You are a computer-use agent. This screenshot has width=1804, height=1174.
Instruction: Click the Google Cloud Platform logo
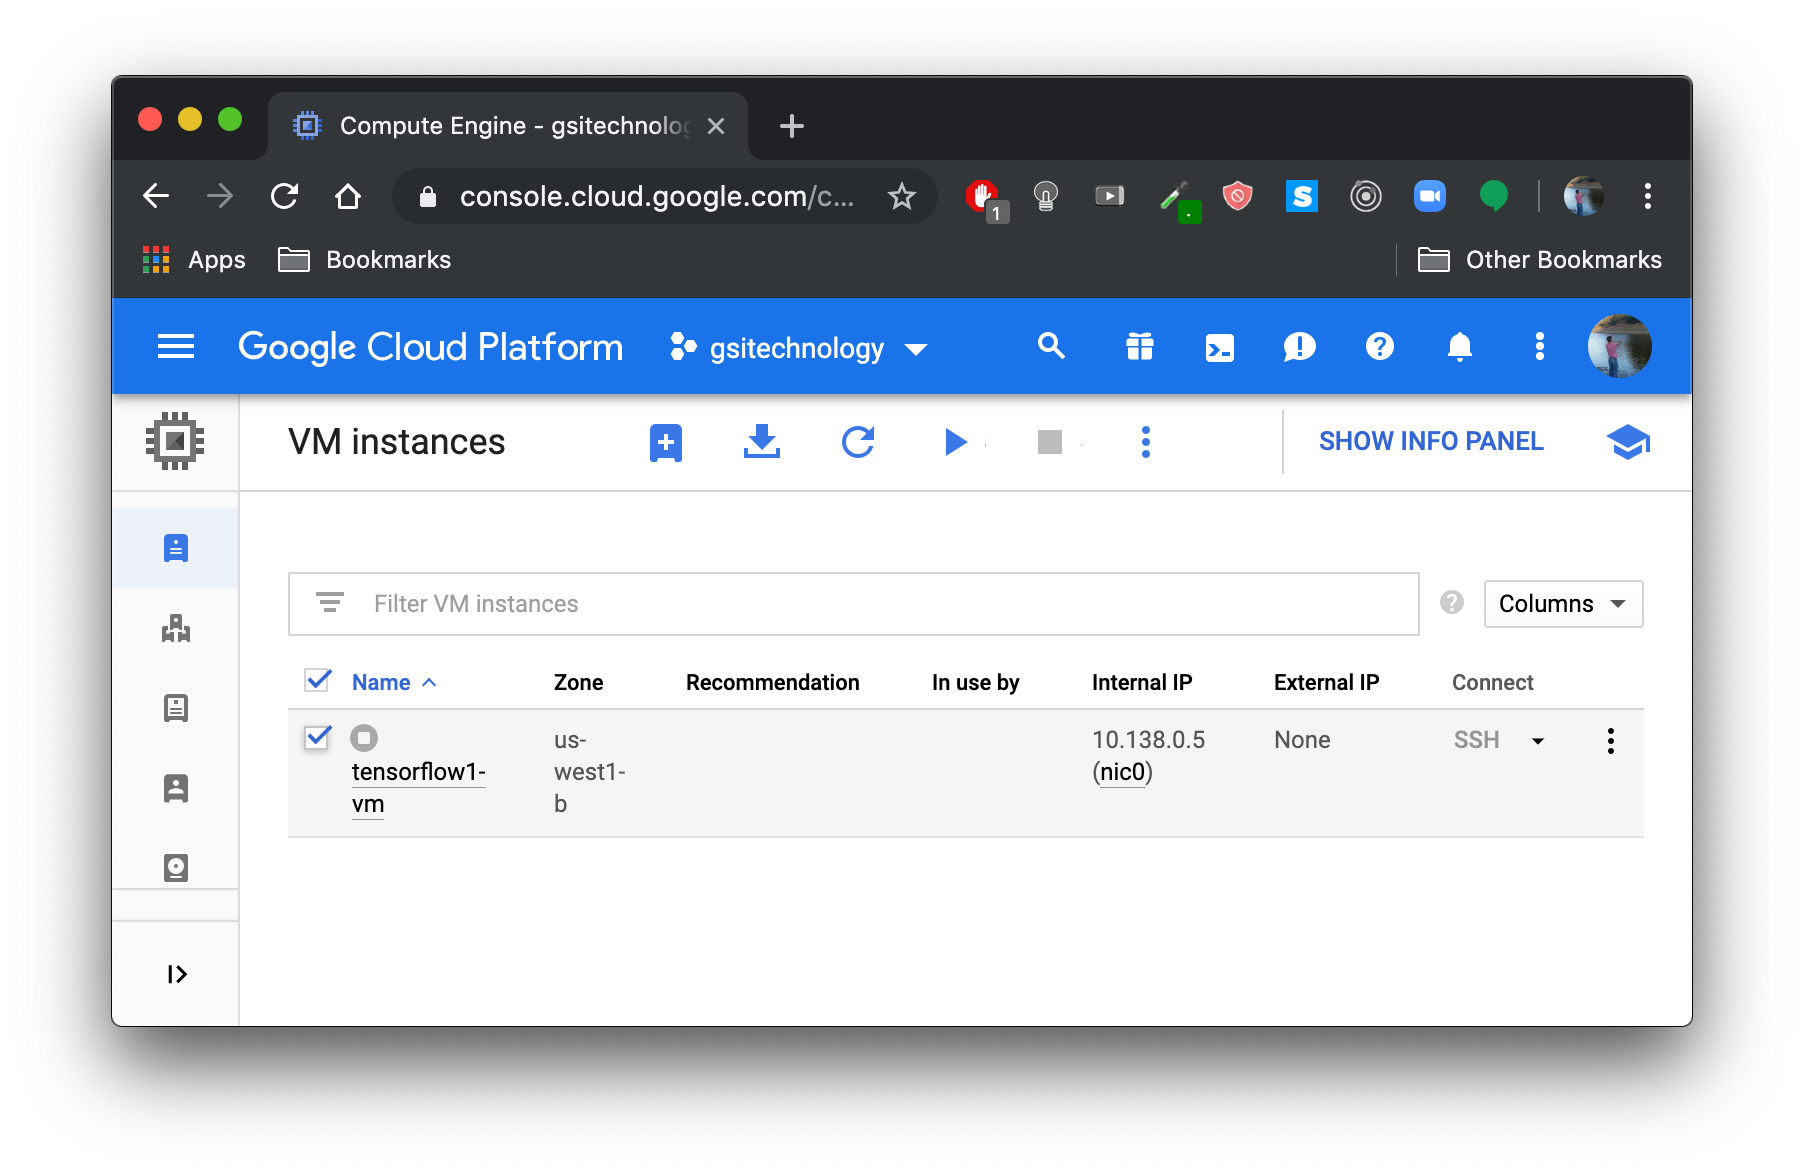click(x=430, y=347)
